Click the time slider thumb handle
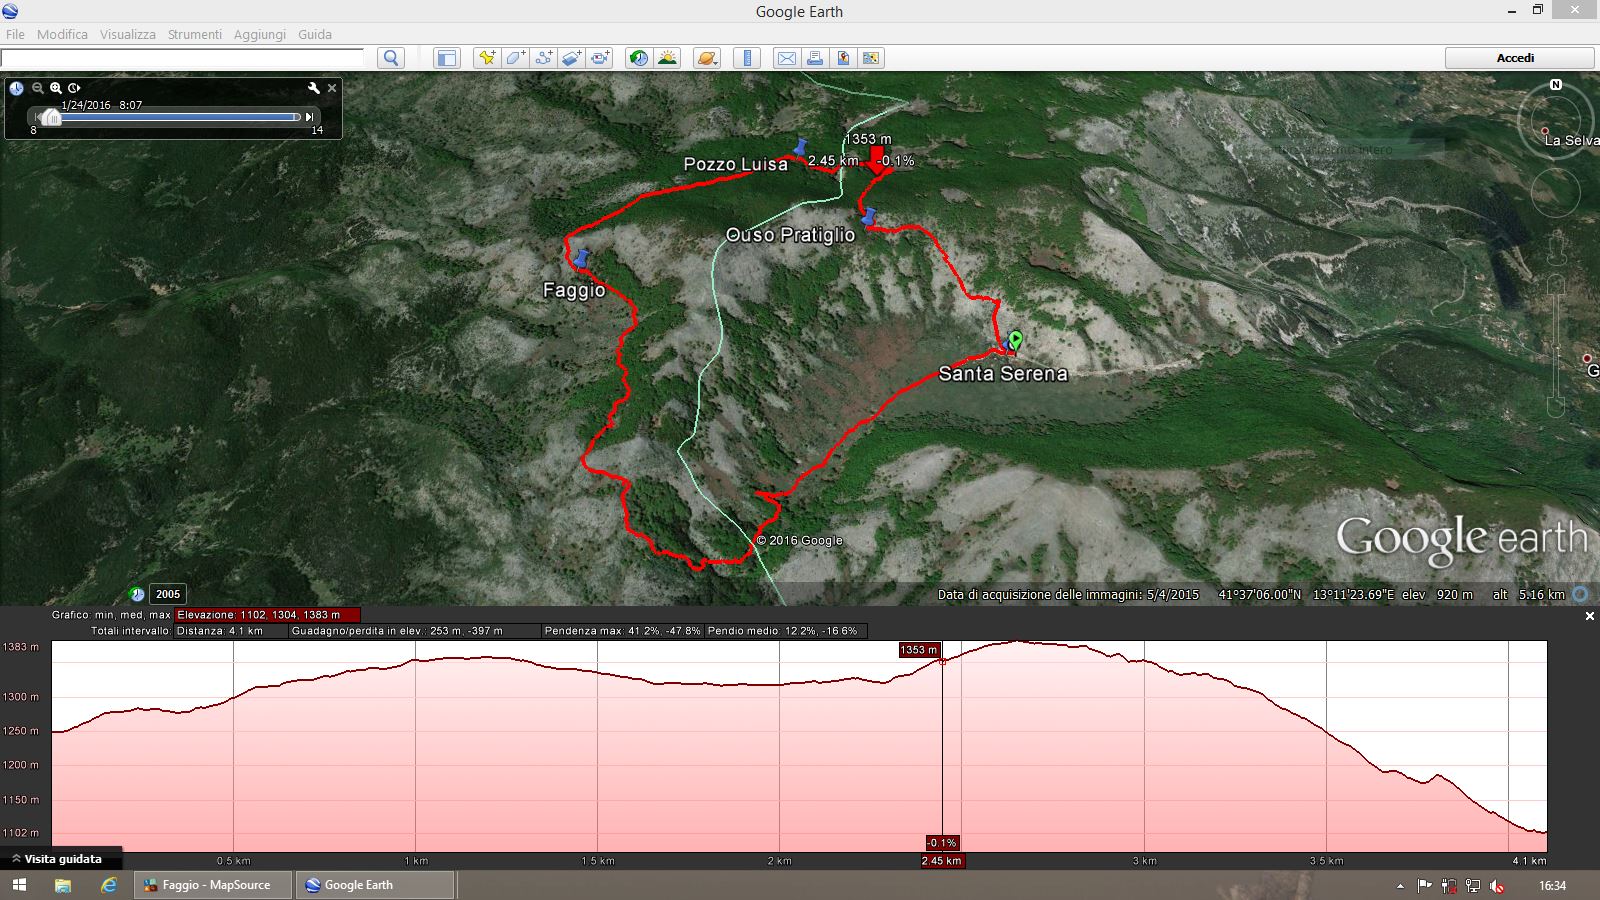The height and width of the screenshot is (900, 1600). (52, 117)
